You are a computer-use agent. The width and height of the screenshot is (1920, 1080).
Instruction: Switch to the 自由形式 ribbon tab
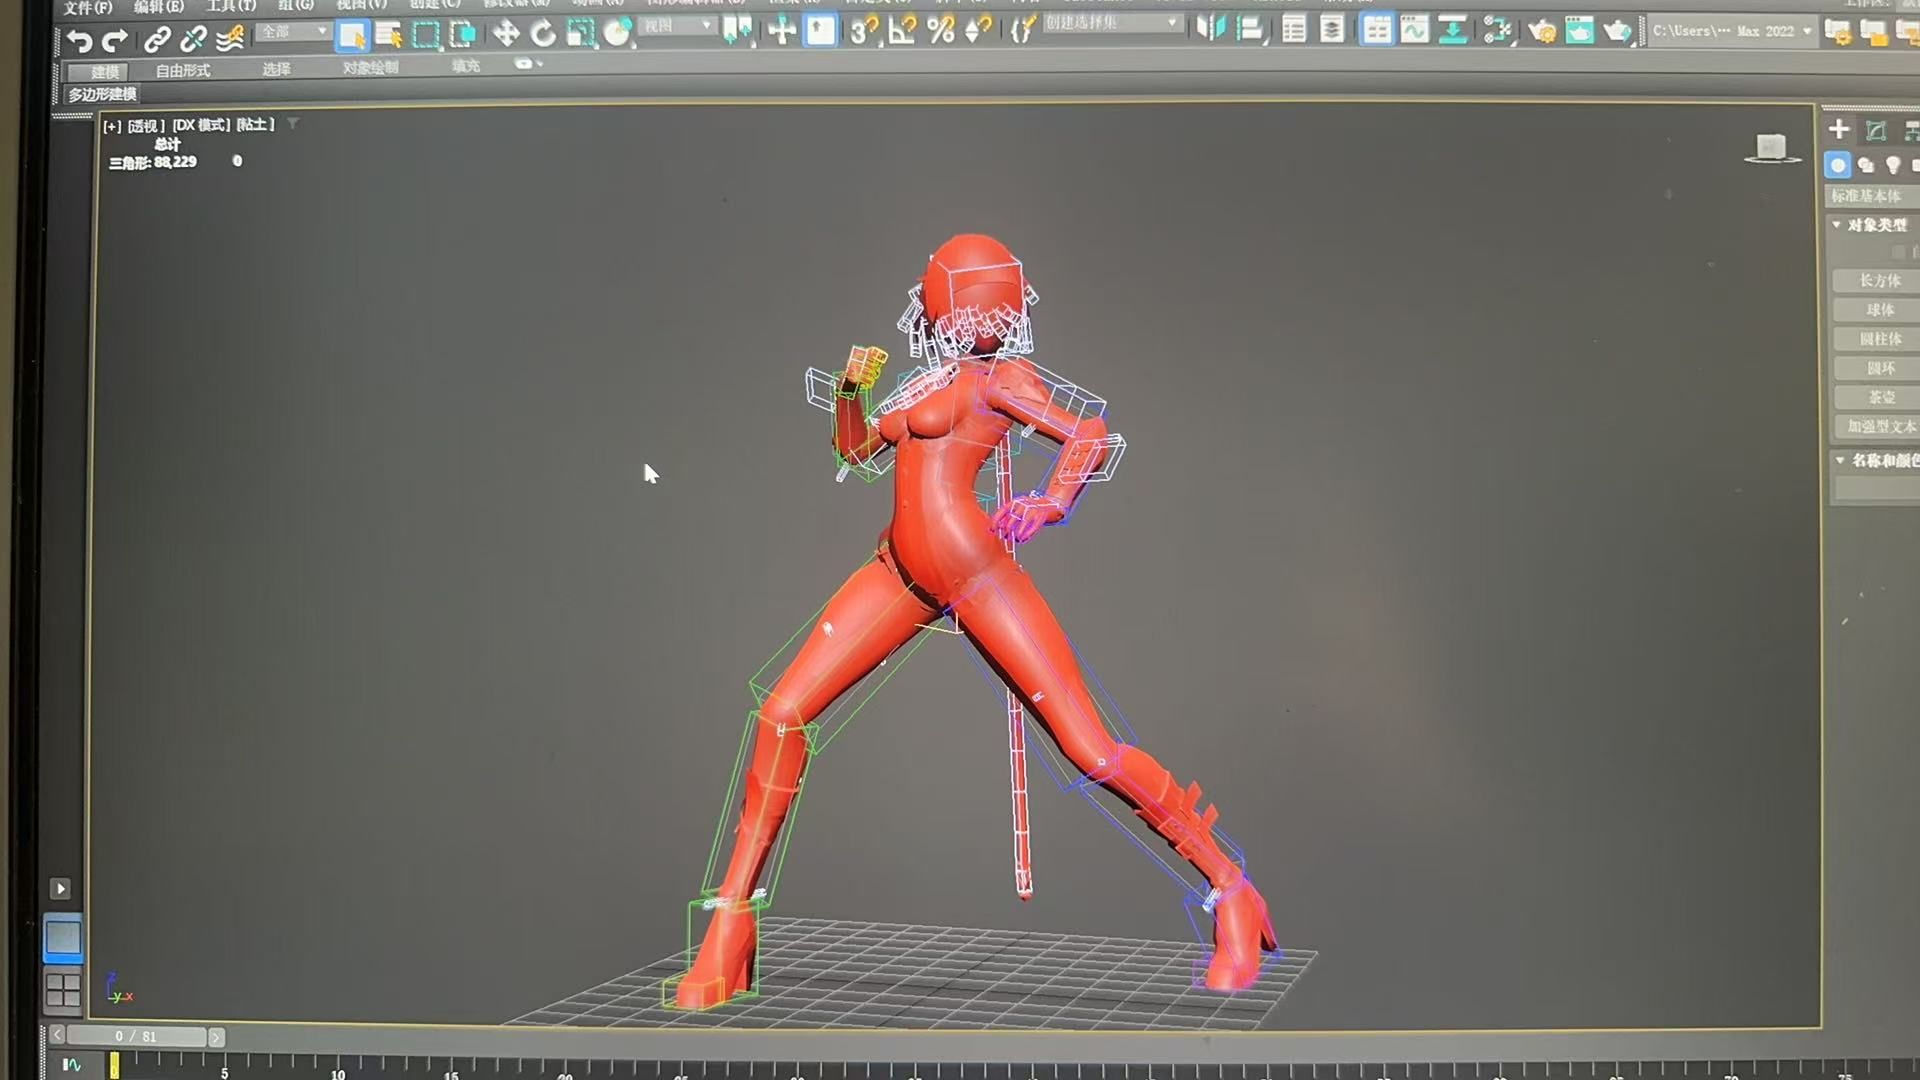(183, 70)
